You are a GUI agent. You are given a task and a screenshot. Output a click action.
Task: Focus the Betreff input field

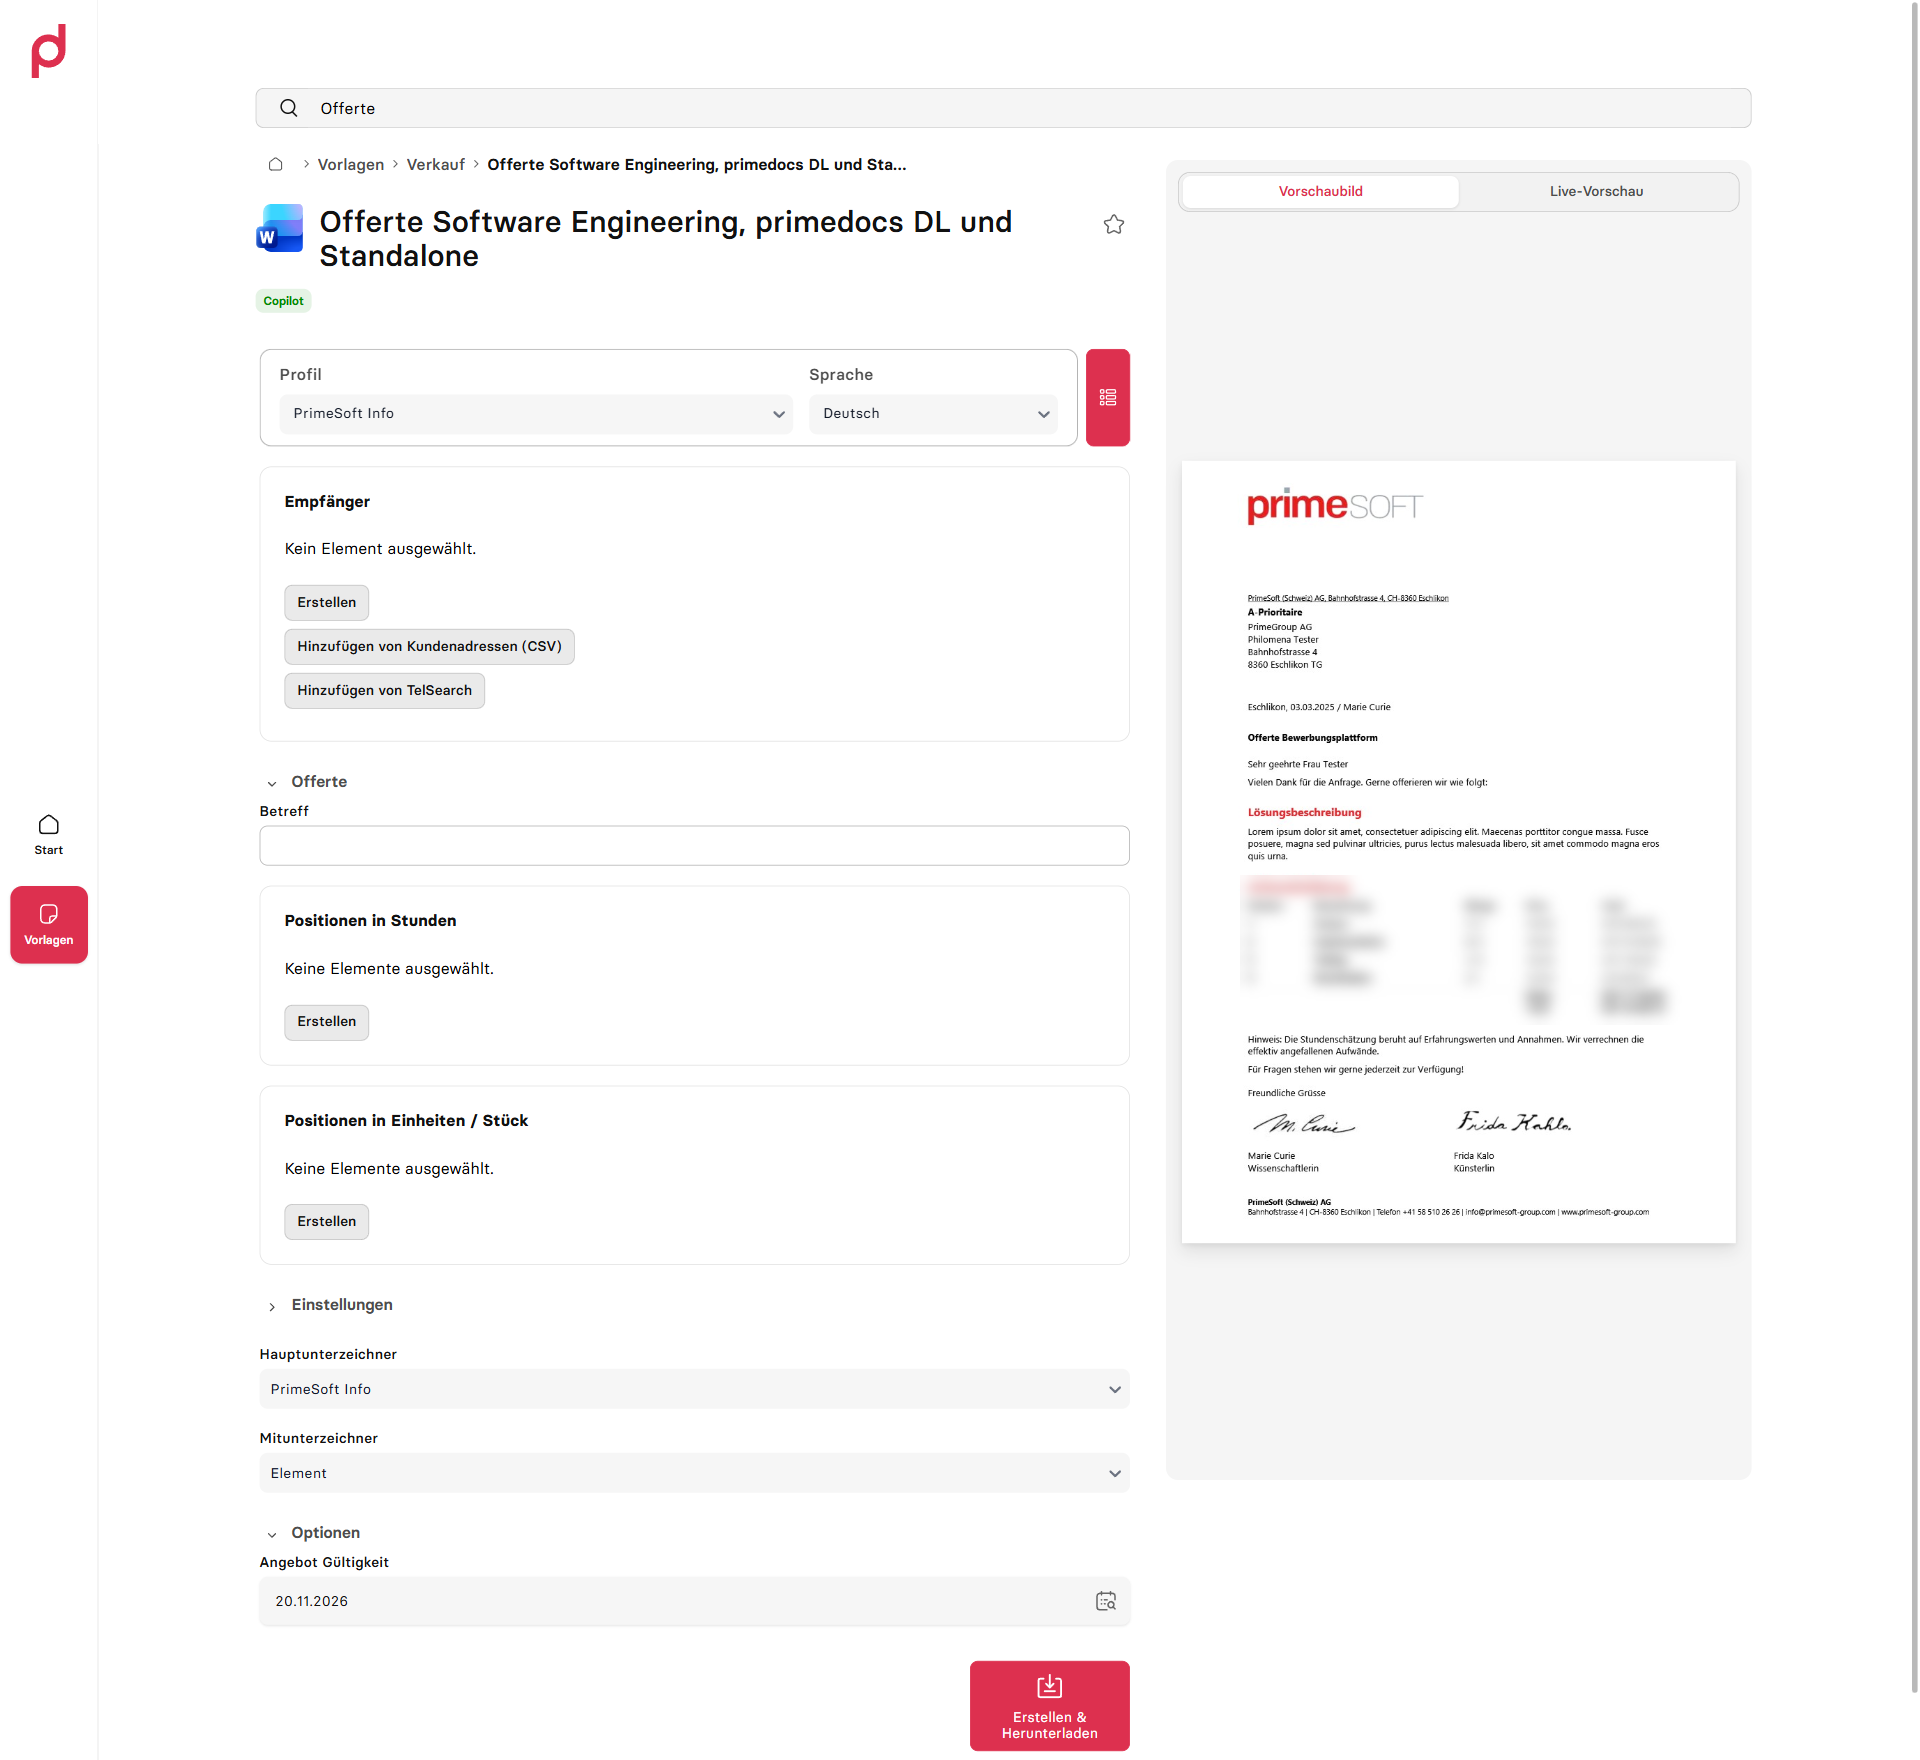point(694,846)
